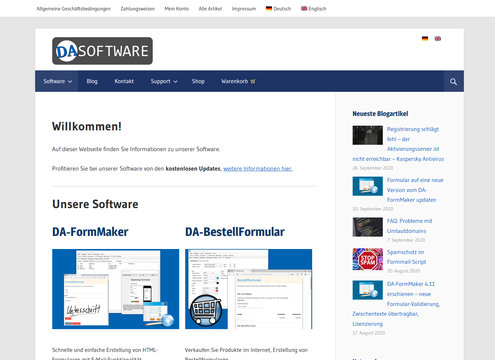
Task: Read 'Formular auf eine neue Version' article
Action: coord(415,190)
